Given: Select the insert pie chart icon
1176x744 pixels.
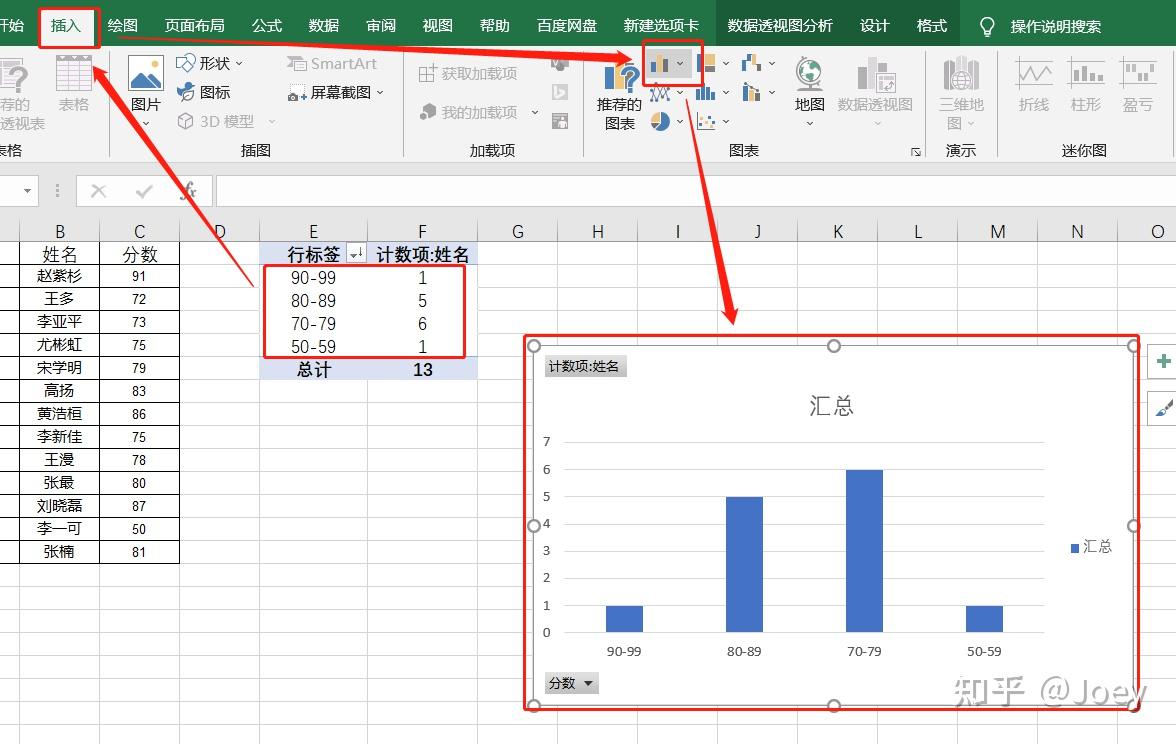Looking at the screenshot, I should [659, 121].
